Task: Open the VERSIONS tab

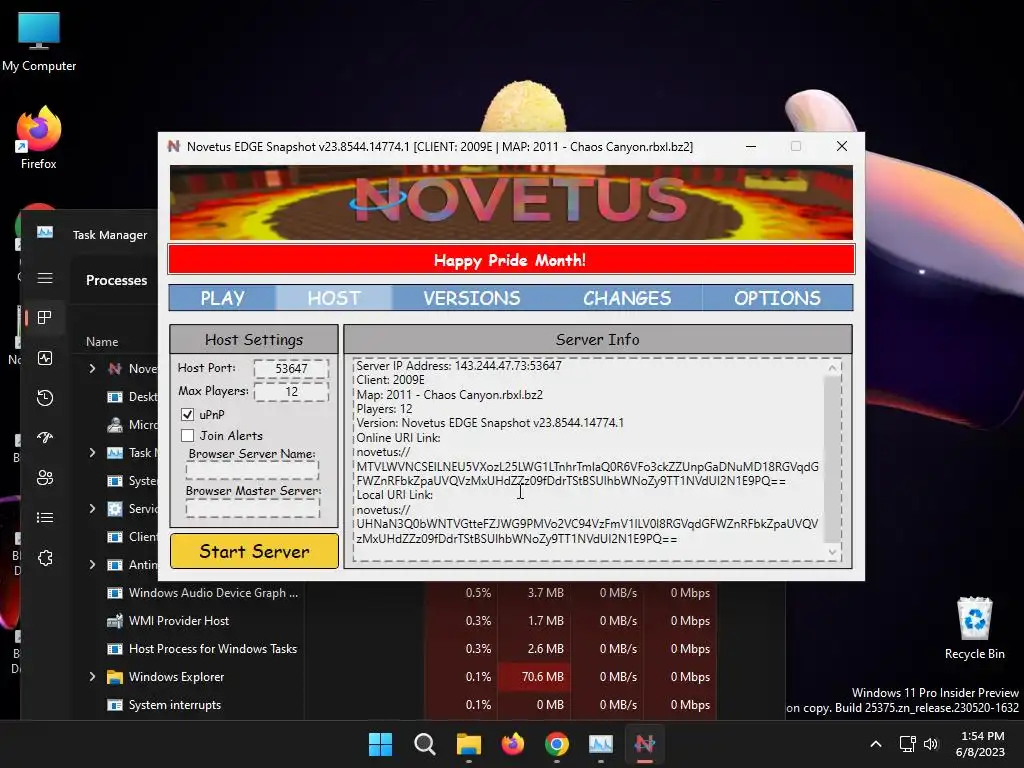Action: point(472,298)
